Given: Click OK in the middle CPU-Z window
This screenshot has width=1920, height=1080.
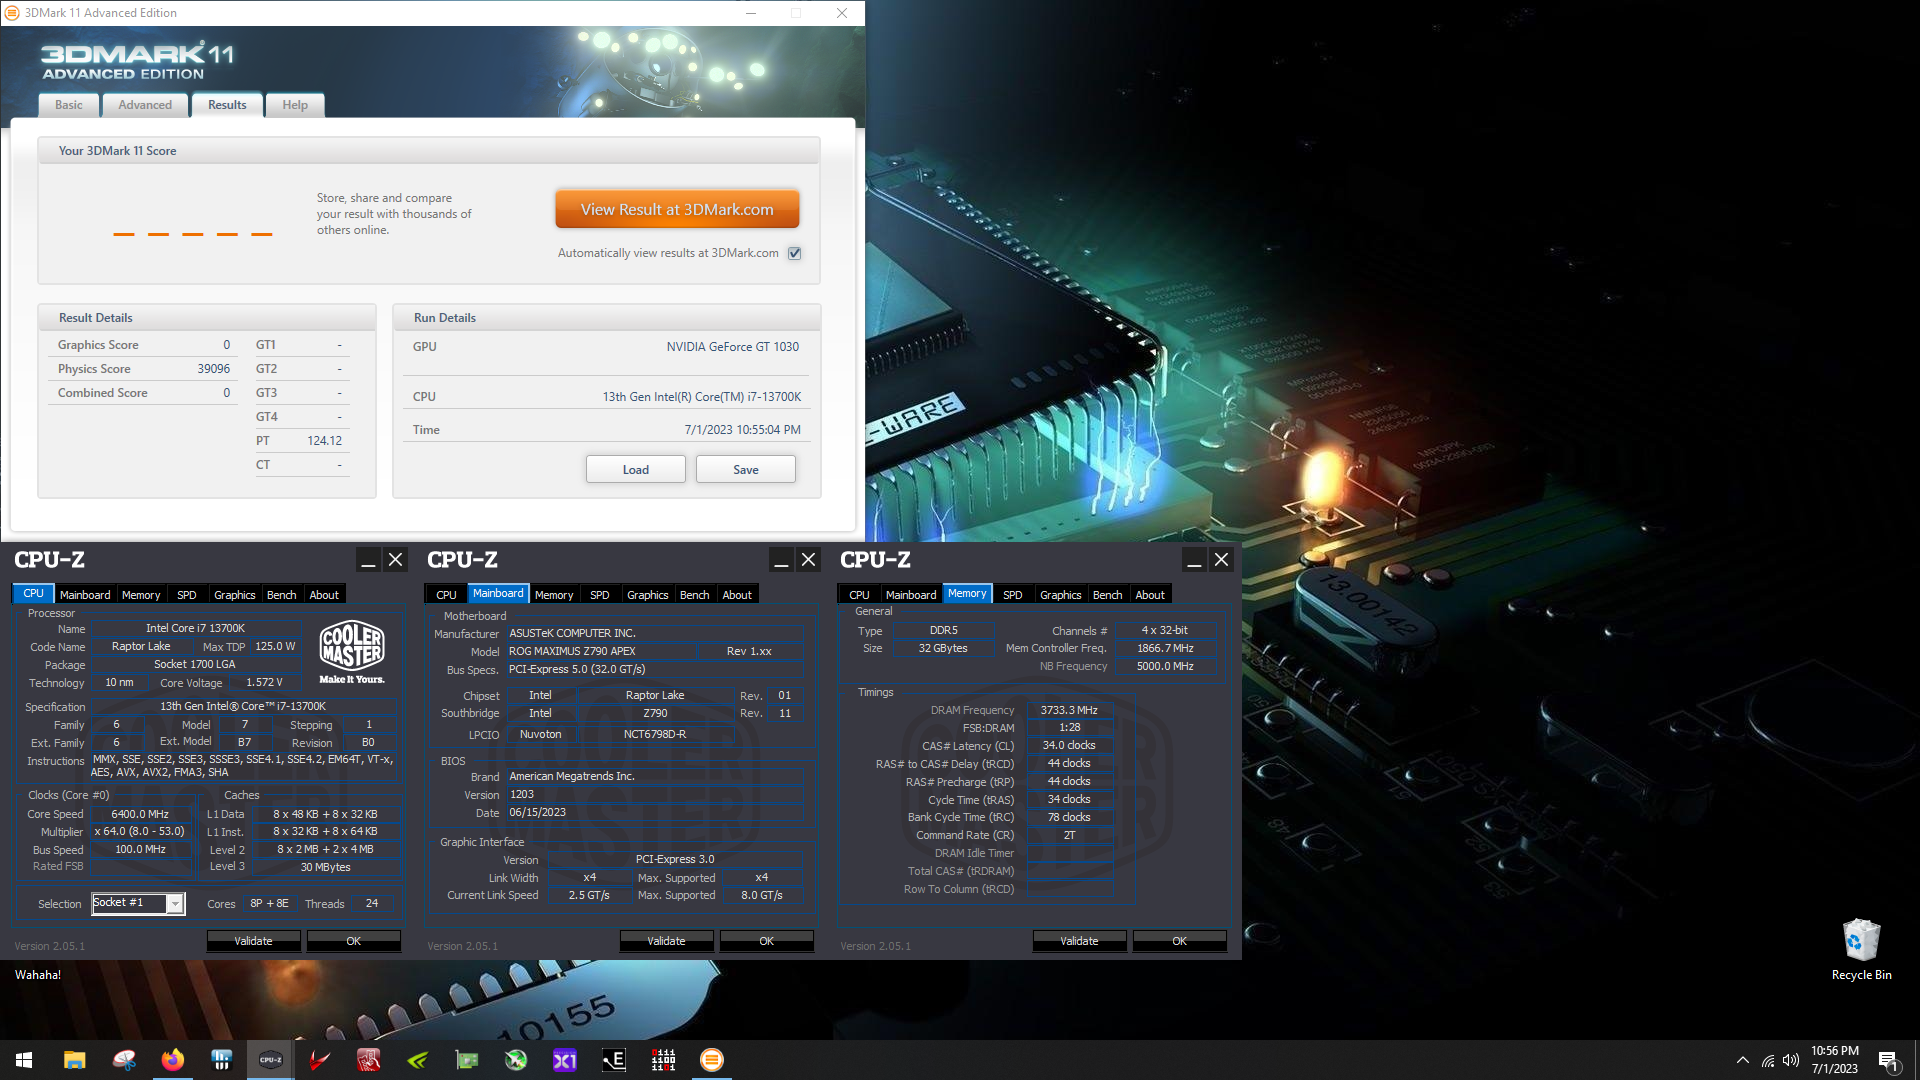Looking at the screenshot, I should (767, 941).
